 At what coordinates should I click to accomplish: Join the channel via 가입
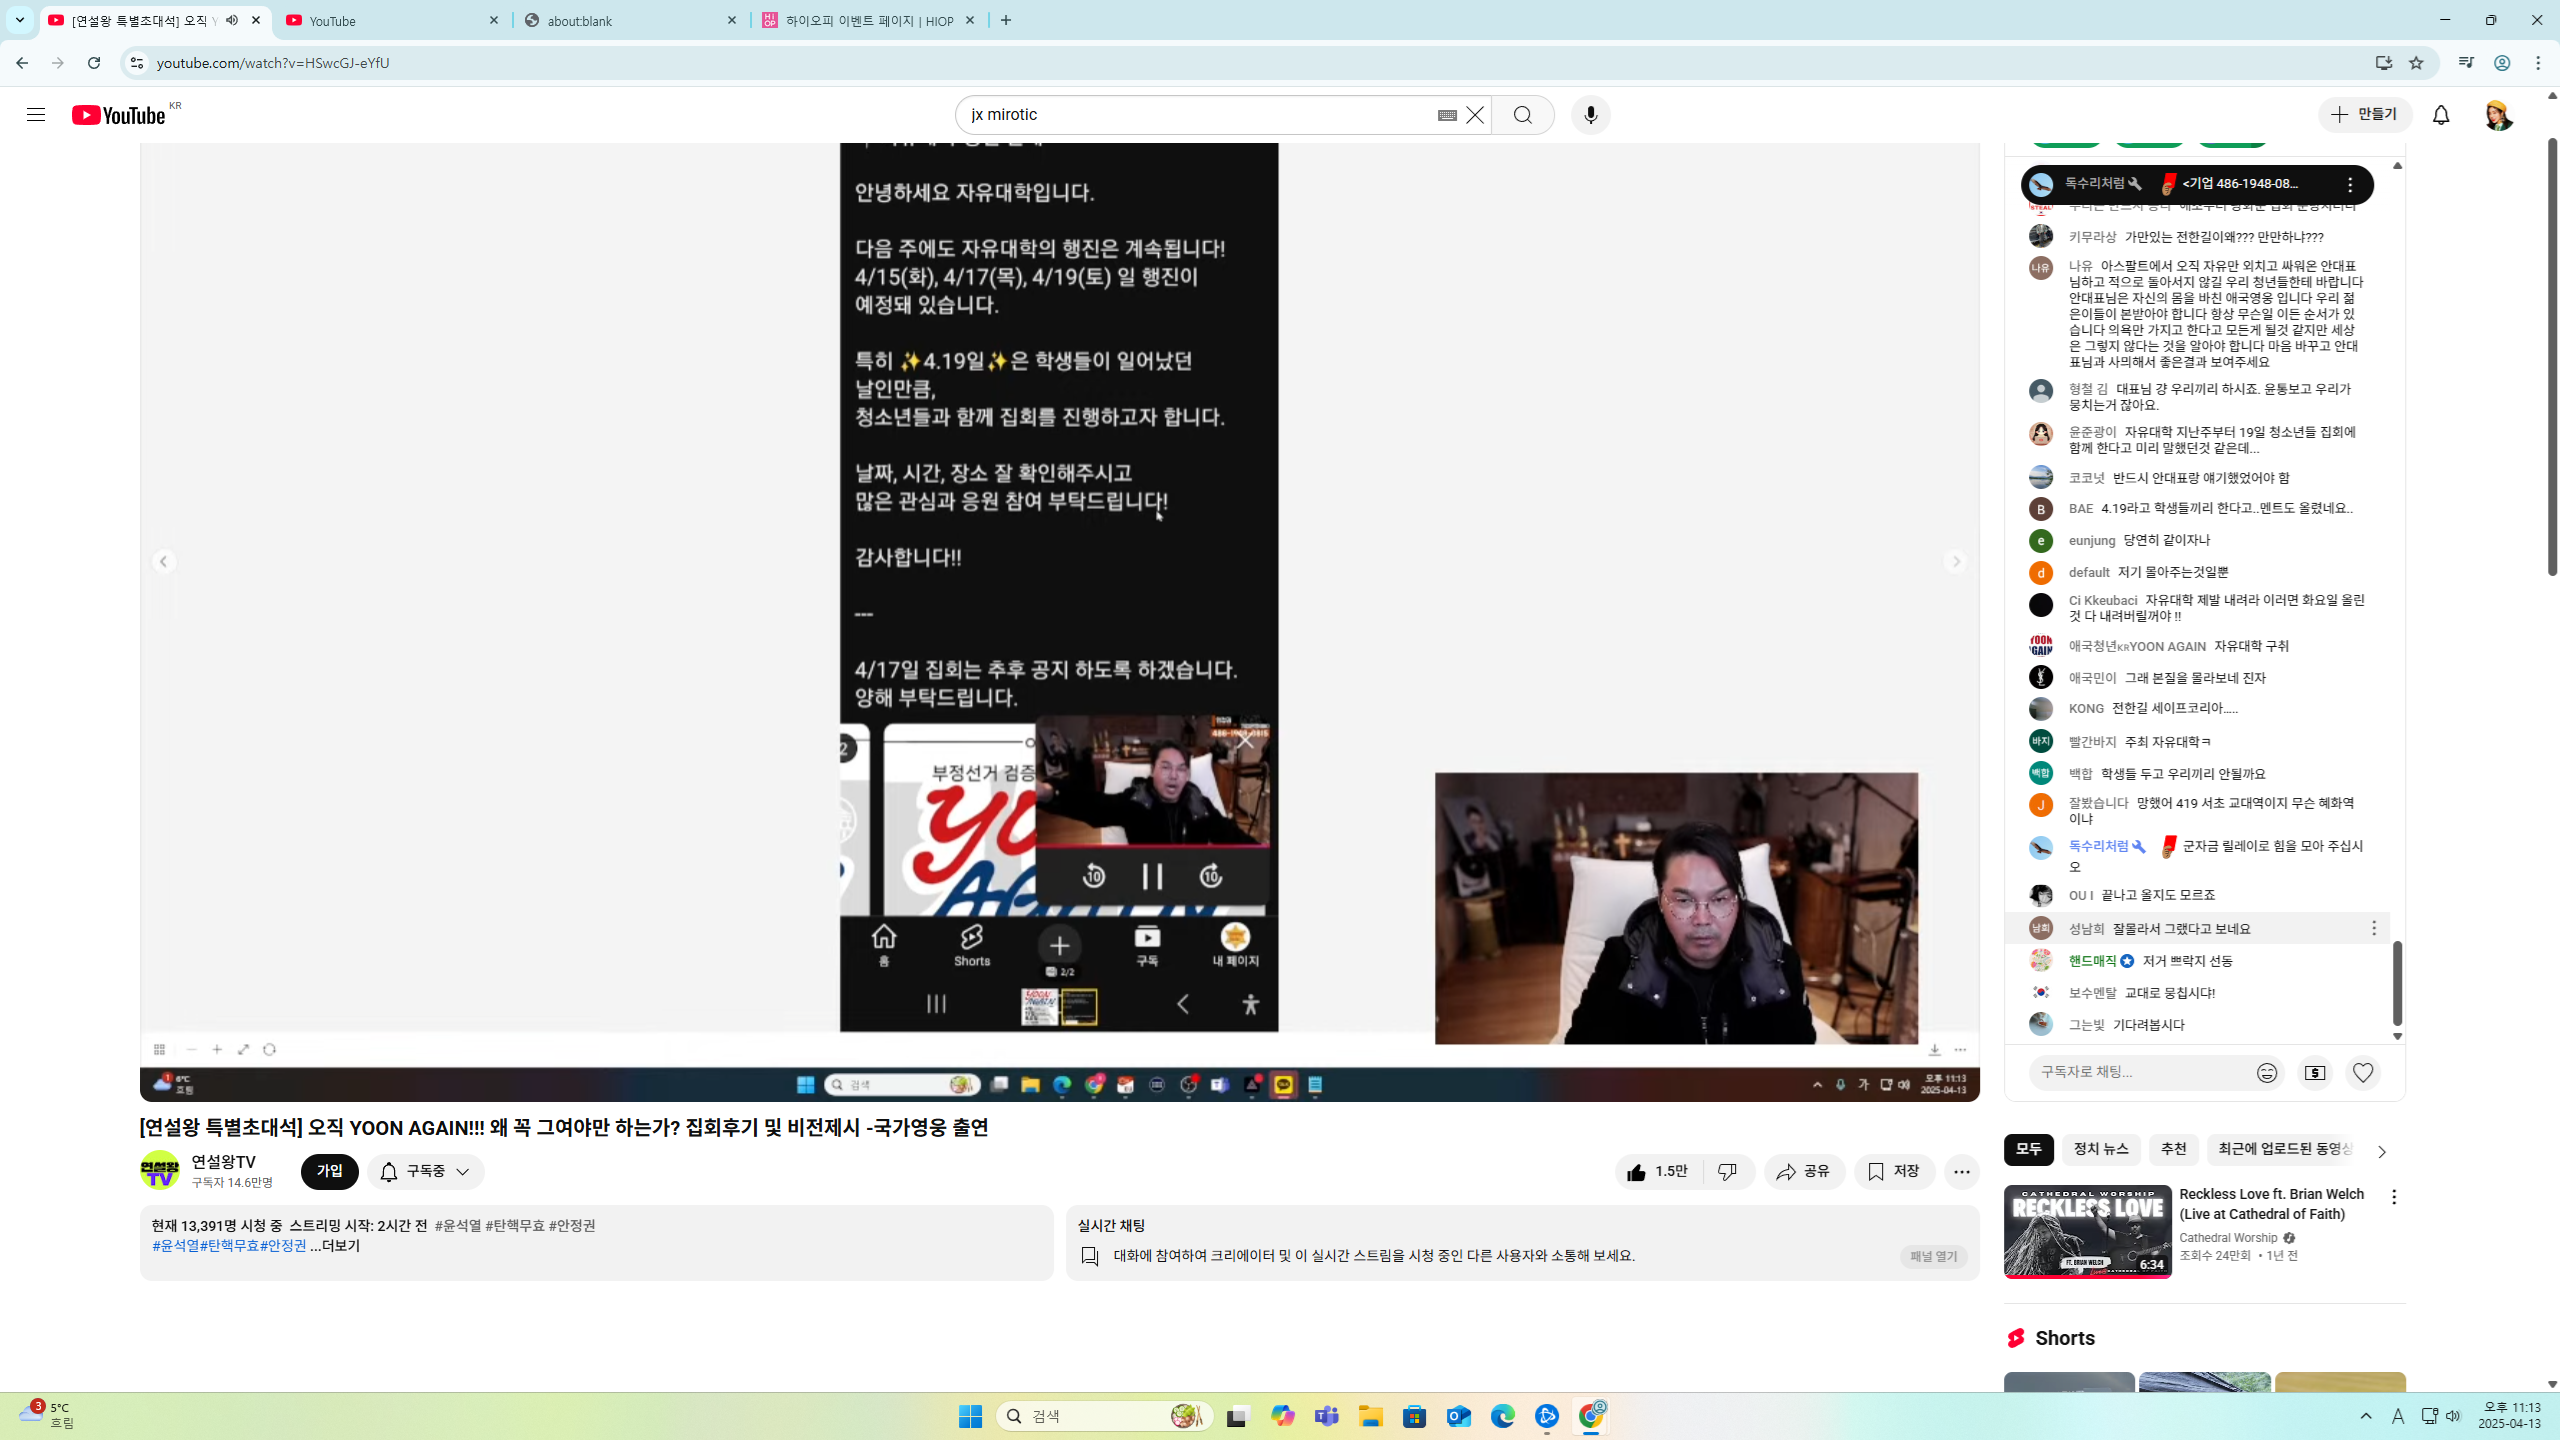coord(330,1171)
